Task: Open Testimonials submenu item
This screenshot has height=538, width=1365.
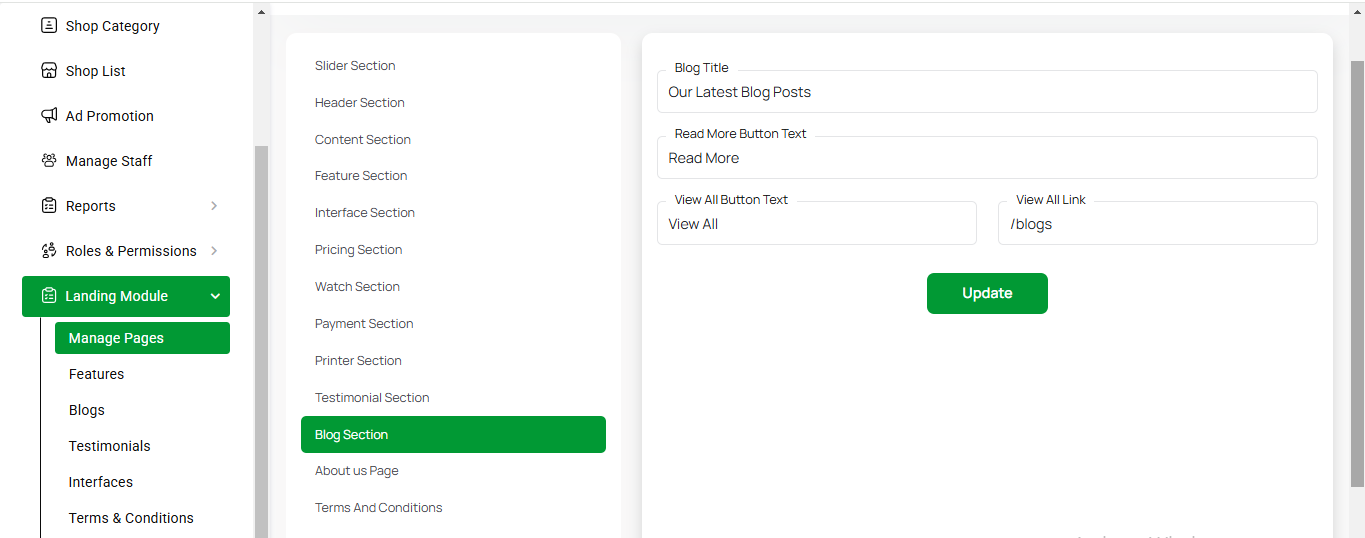Action: pos(109,446)
